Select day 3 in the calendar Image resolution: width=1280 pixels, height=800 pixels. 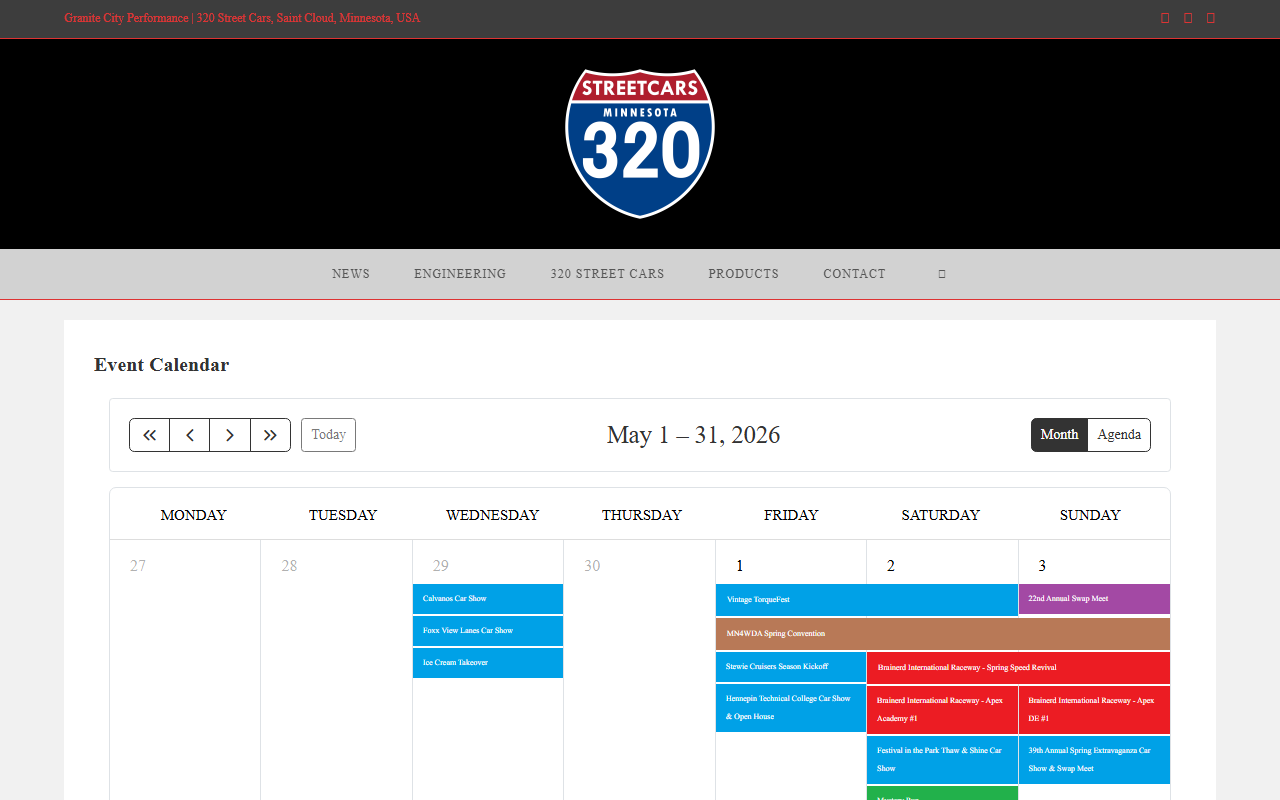click(1042, 566)
